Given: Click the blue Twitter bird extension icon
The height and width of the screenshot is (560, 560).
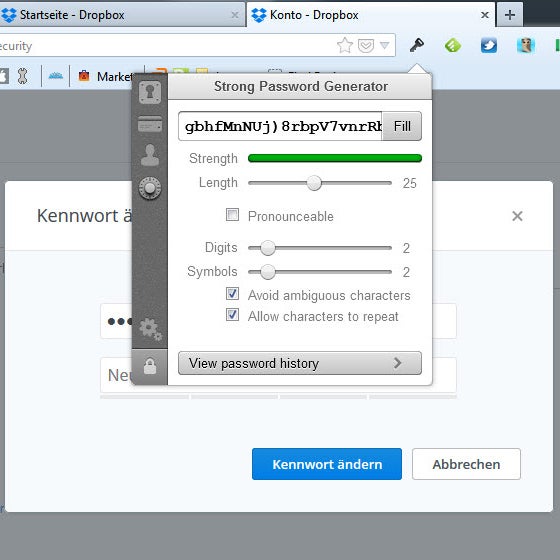Looking at the screenshot, I should point(489,45).
